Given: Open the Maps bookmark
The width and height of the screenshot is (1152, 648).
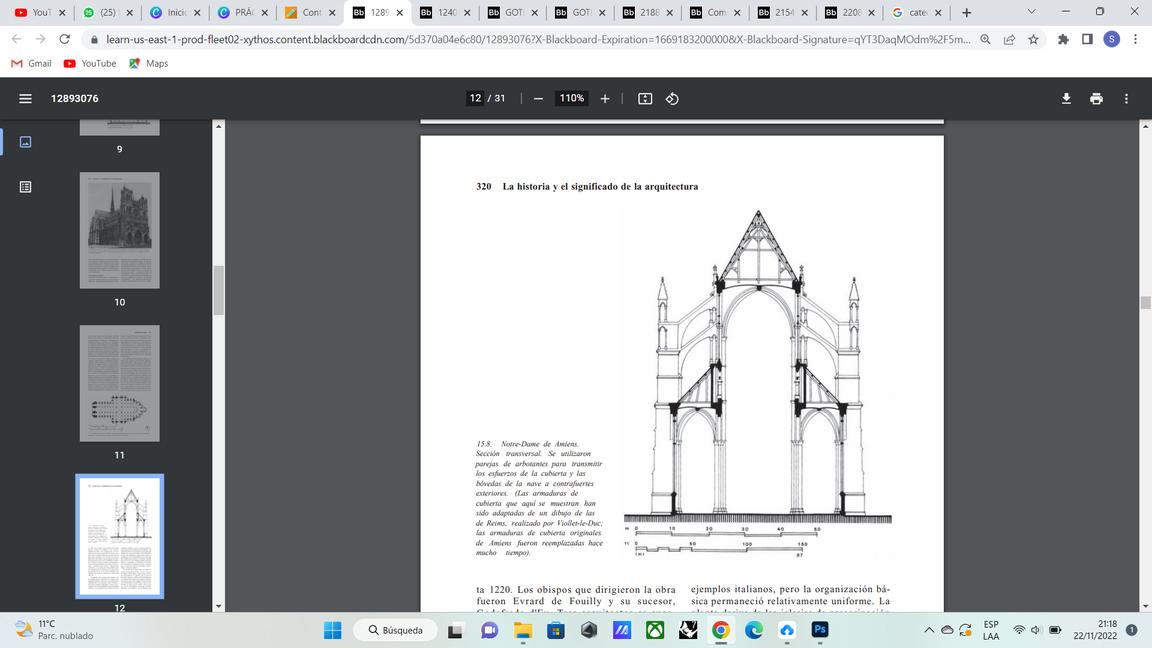Looking at the screenshot, I should [147, 63].
